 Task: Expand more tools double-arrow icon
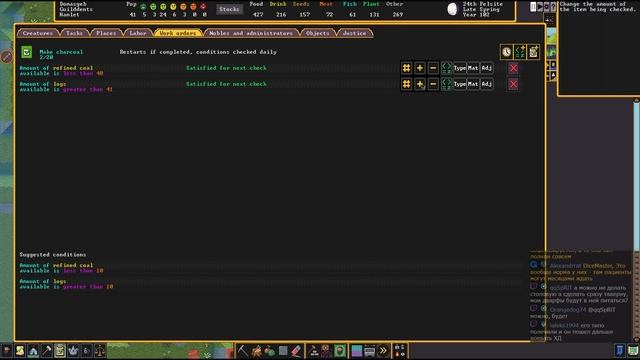point(383,351)
